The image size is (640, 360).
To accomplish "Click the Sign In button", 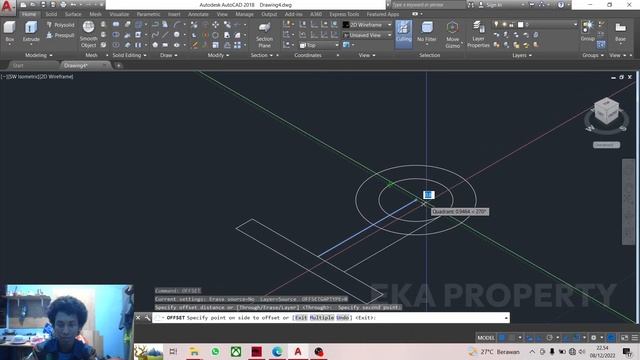I will (x=490, y=5).
